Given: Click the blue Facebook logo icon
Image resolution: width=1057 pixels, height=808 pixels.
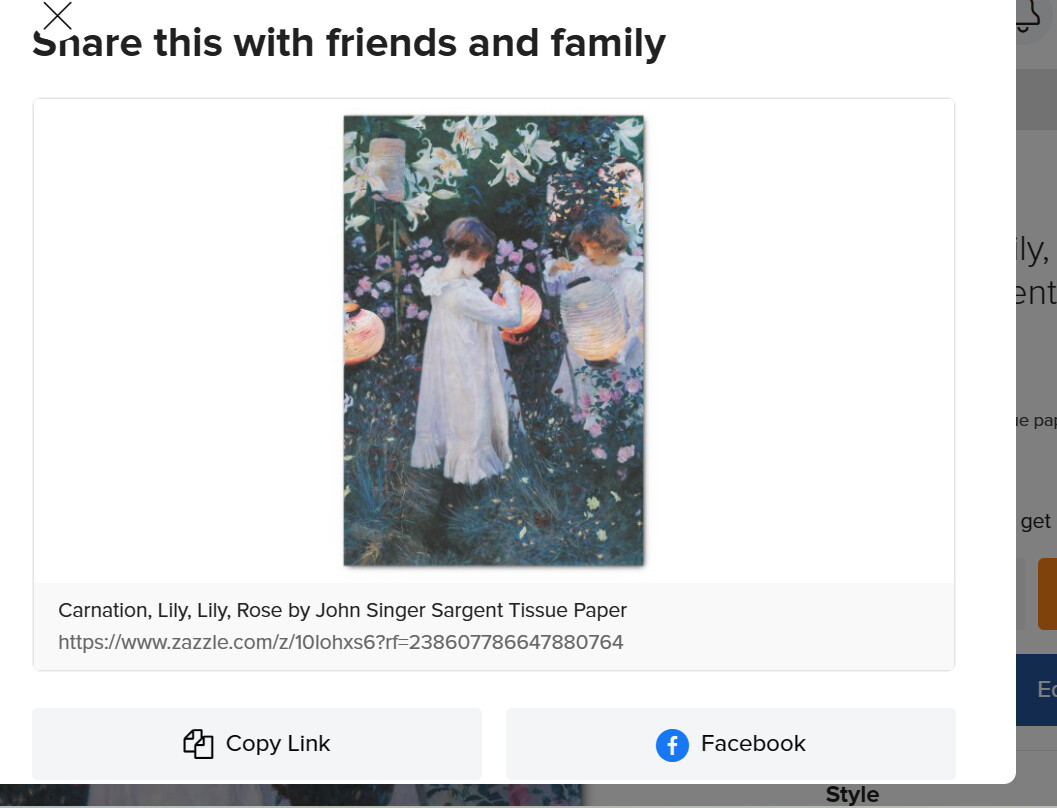Looking at the screenshot, I should [x=672, y=745].
